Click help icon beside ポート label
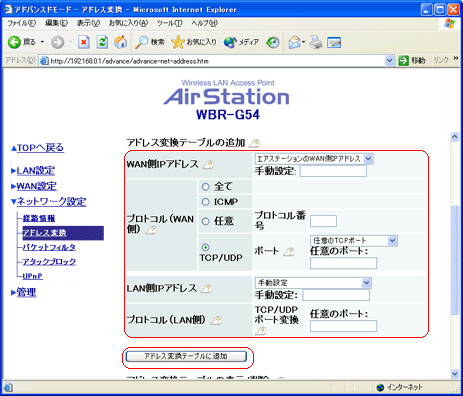This screenshot has width=463, height=396. (289, 252)
